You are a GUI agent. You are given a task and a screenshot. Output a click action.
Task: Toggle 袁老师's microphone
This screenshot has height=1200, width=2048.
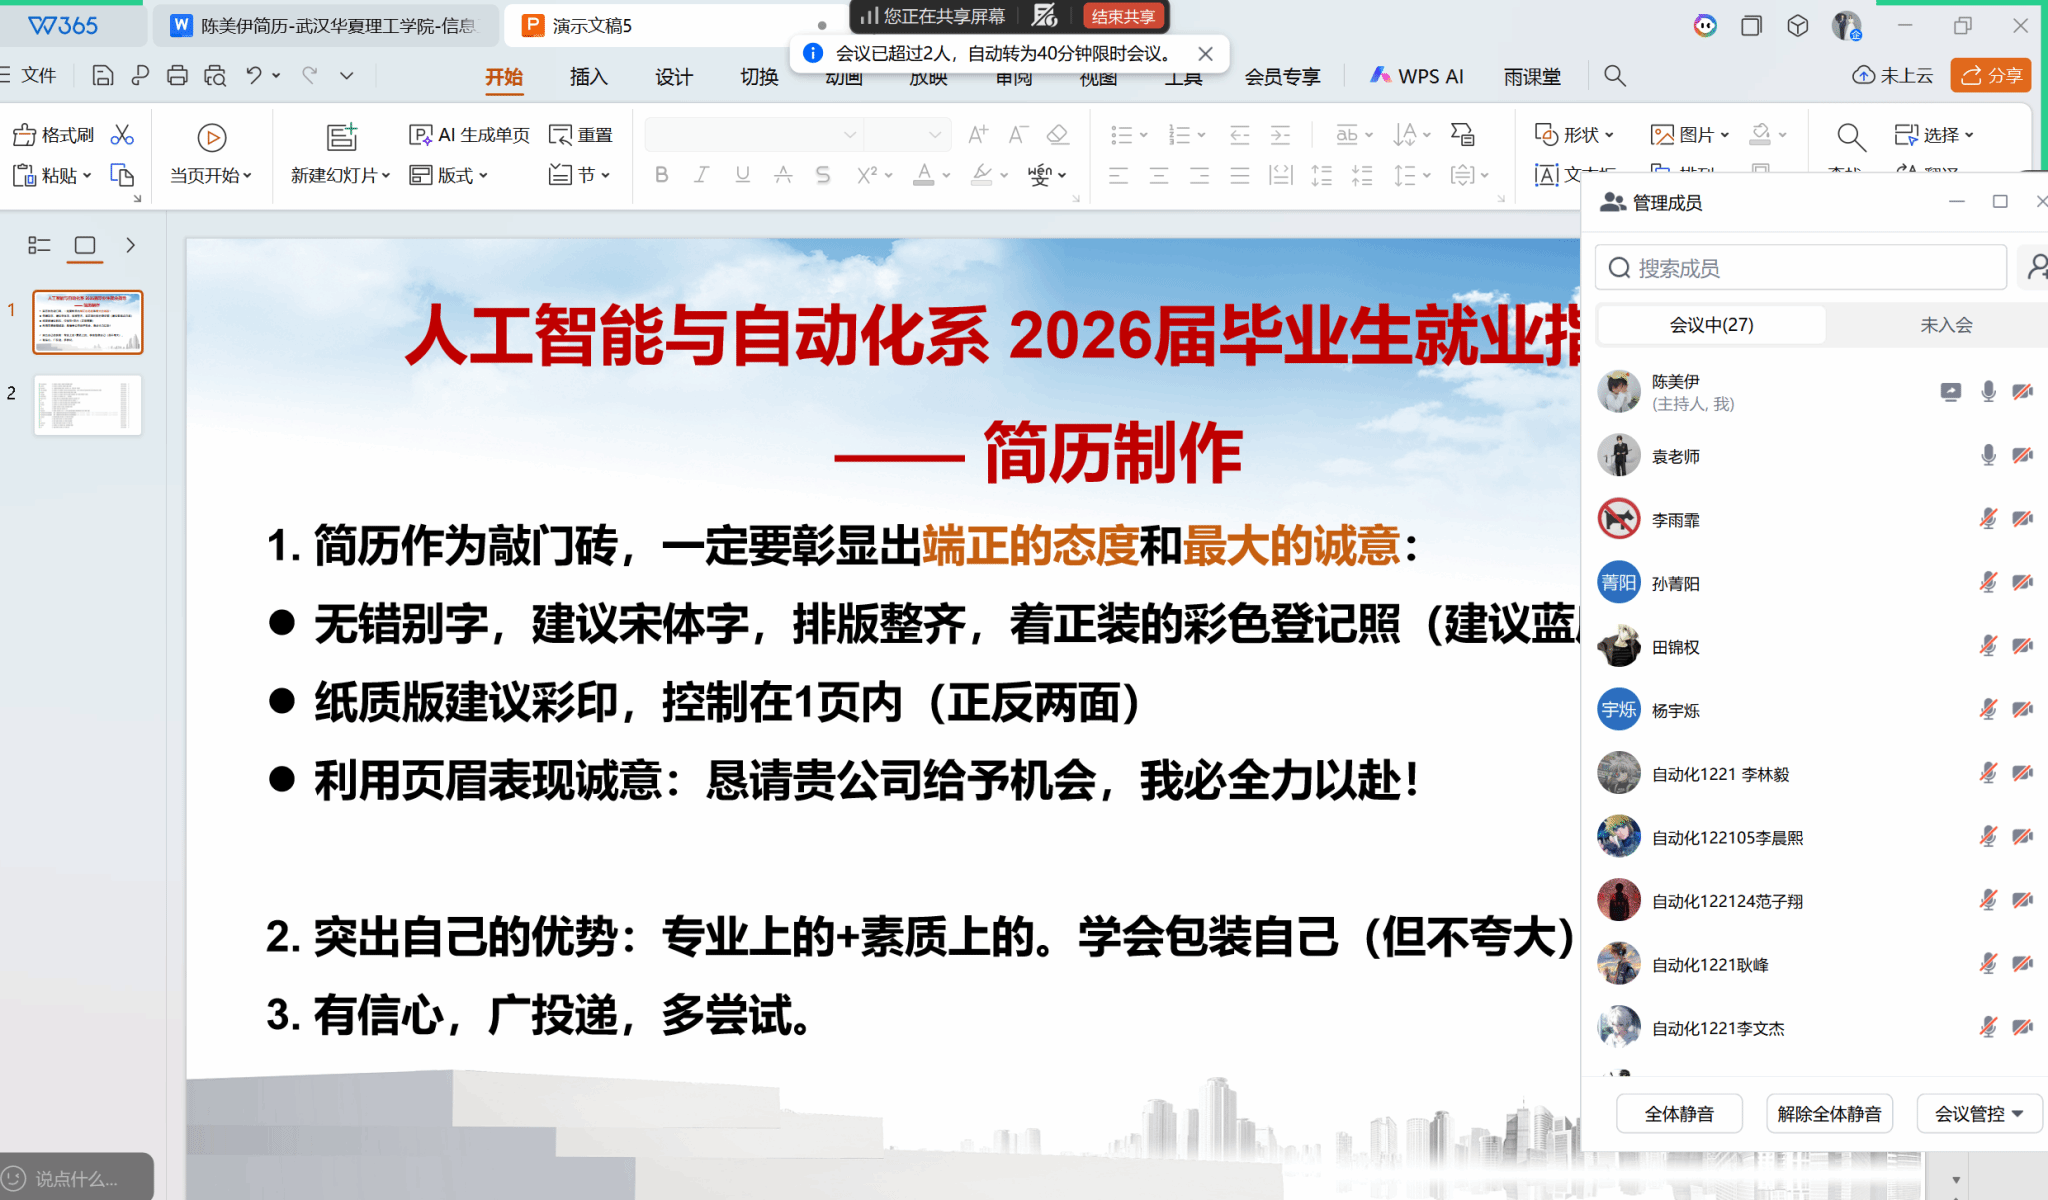click(1988, 456)
